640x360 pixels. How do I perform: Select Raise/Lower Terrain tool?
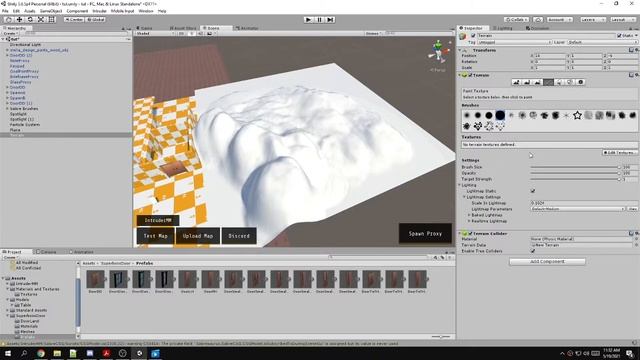516,82
